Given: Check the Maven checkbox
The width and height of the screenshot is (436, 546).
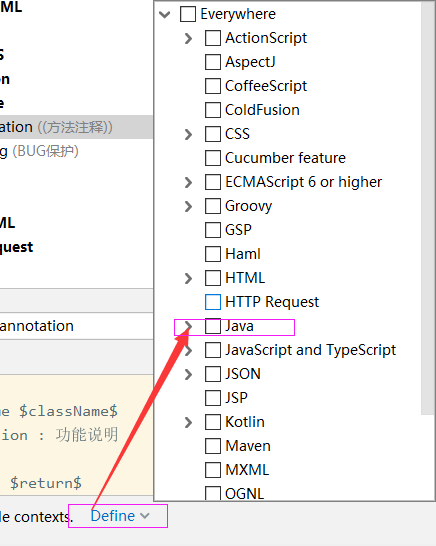Looking at the screenshot, I should (x=213, y=446).
